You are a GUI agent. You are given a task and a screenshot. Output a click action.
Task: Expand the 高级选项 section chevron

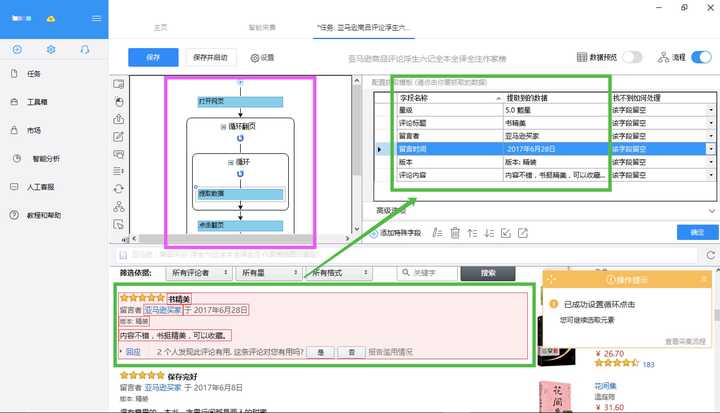tap(712, 211)
